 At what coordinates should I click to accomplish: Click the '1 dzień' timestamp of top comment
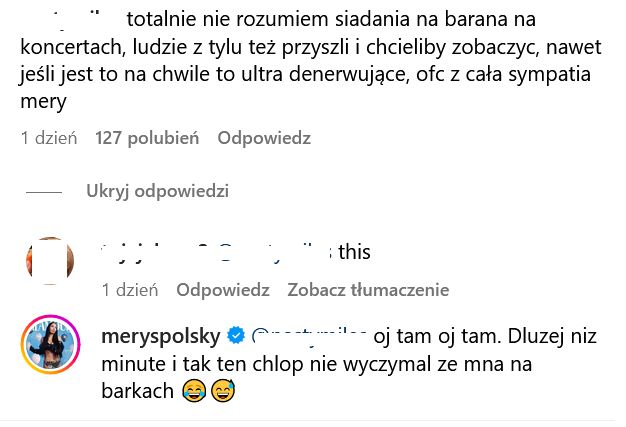pos(50,139)
